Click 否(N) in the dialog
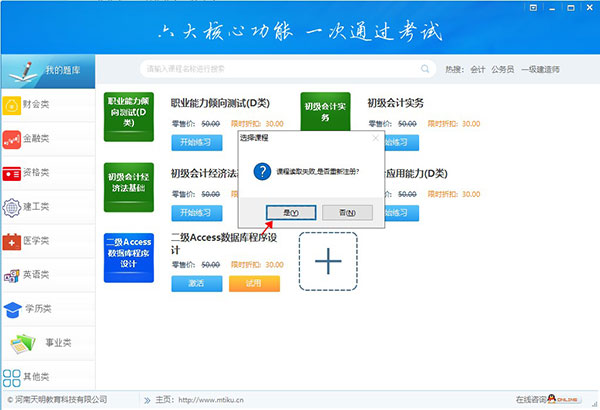Screen dimensions: 600x410 coord(347,212)
